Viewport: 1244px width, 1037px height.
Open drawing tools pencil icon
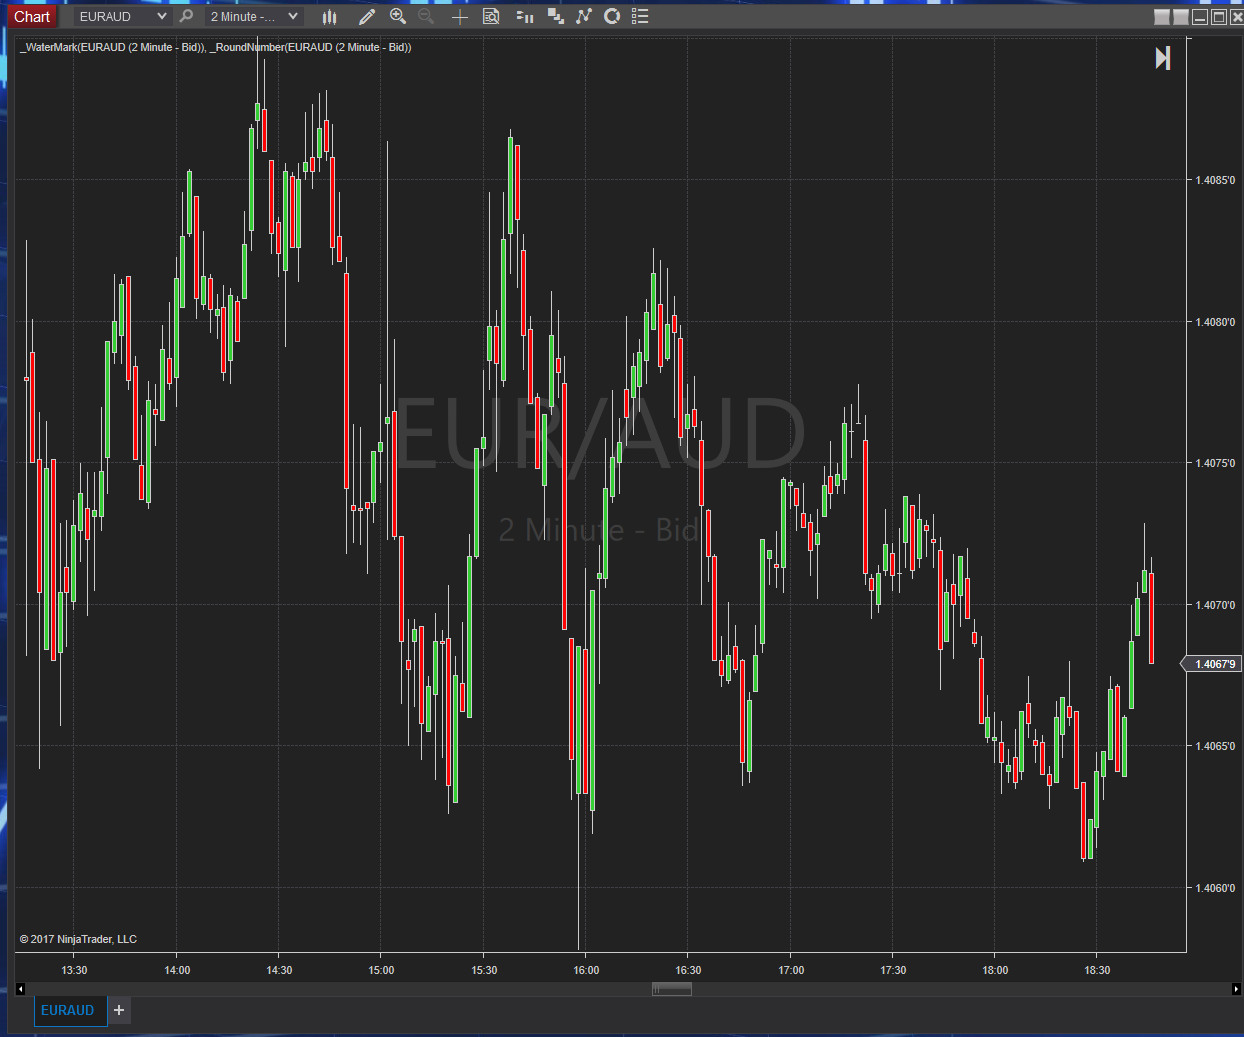point(367,16)
